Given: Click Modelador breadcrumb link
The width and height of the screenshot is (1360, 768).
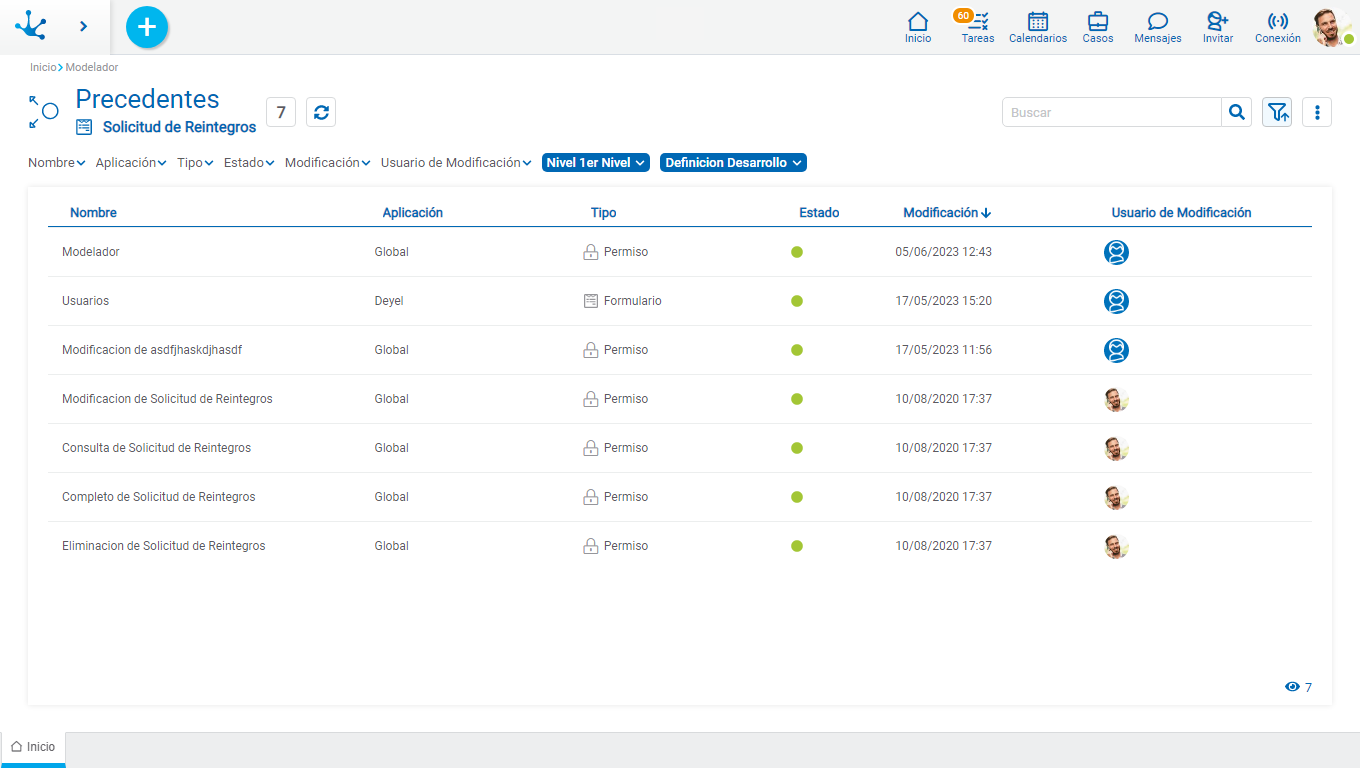Looking at the screenshot, I should coord(92,67).
